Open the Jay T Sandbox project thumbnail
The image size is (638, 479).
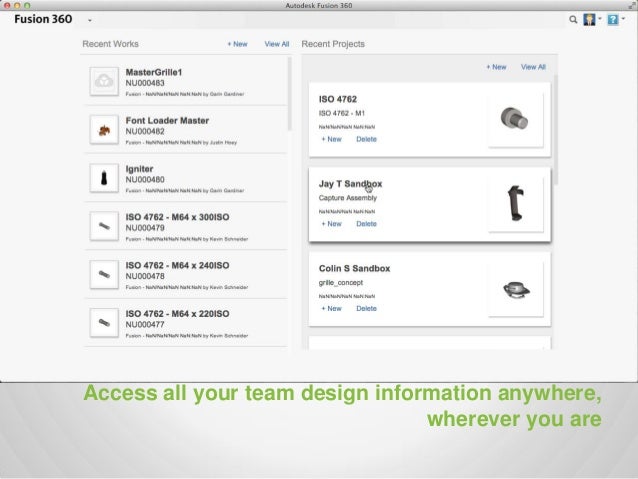[515, 203]
